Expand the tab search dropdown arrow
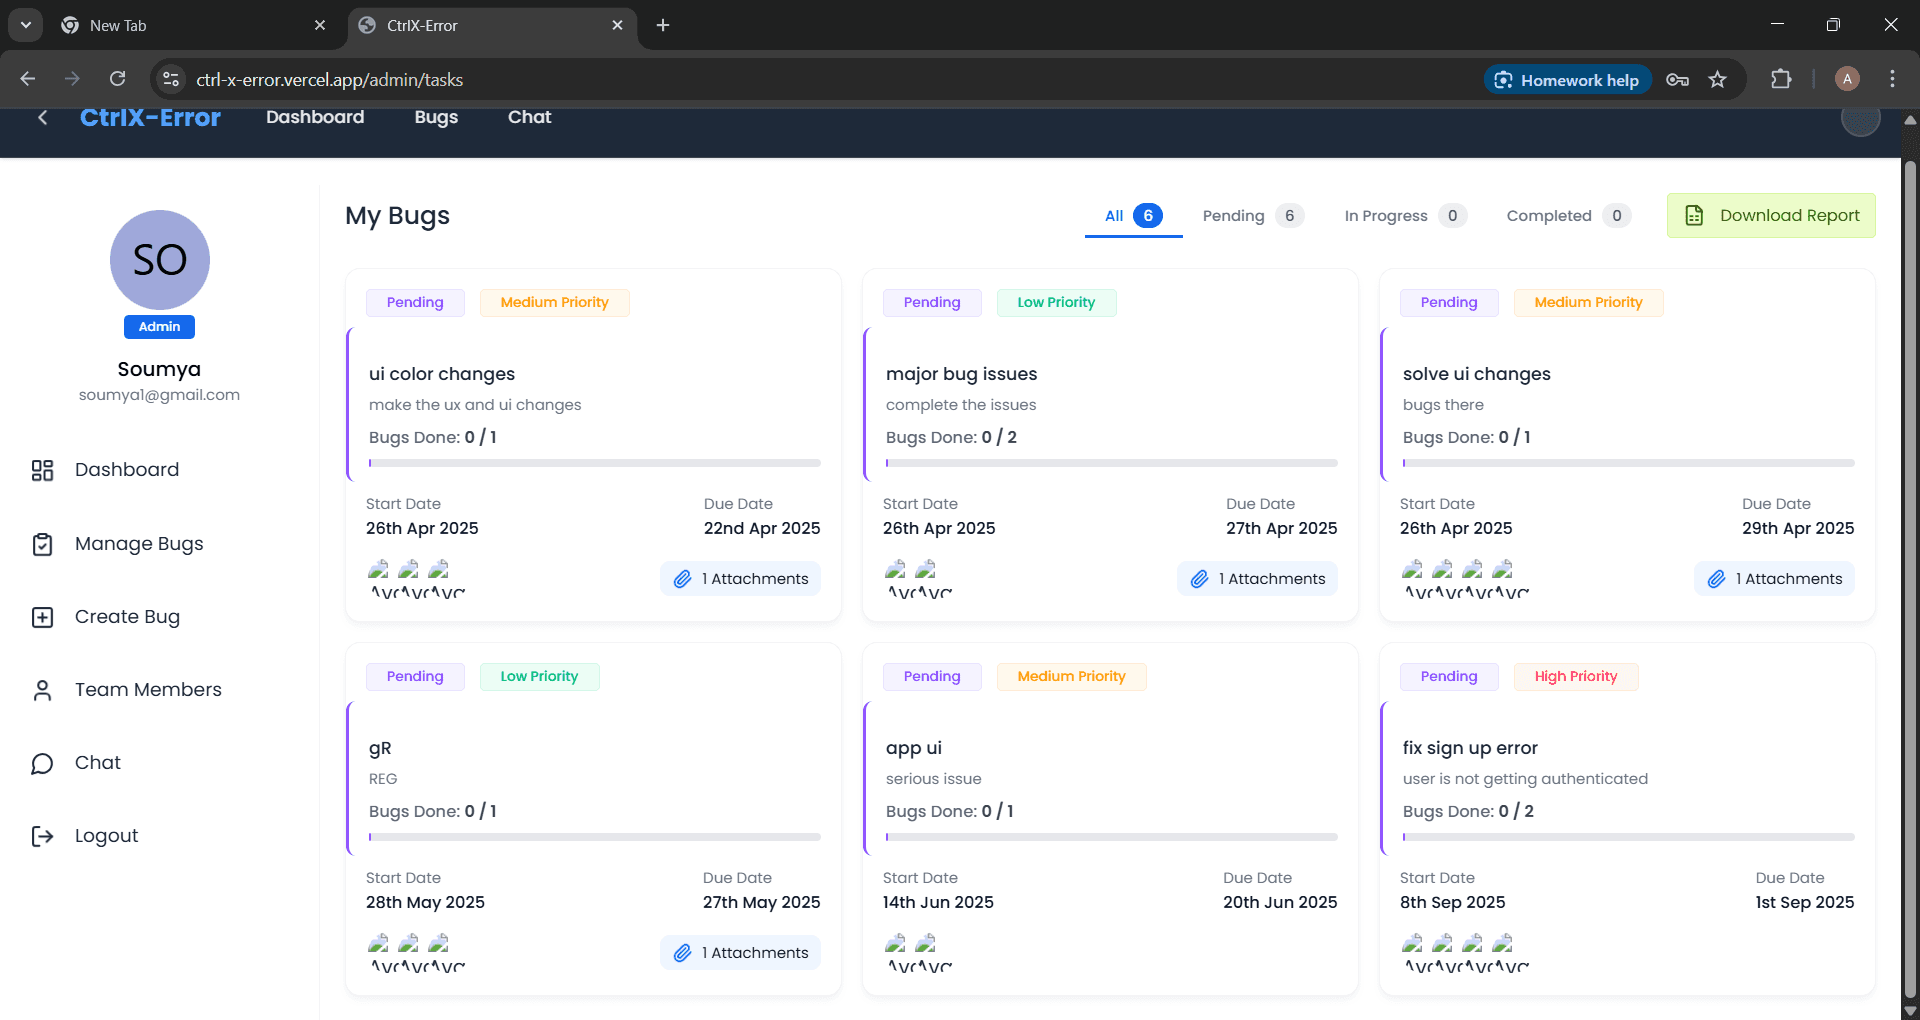The image size is (1920, 1020). [26, 25]
